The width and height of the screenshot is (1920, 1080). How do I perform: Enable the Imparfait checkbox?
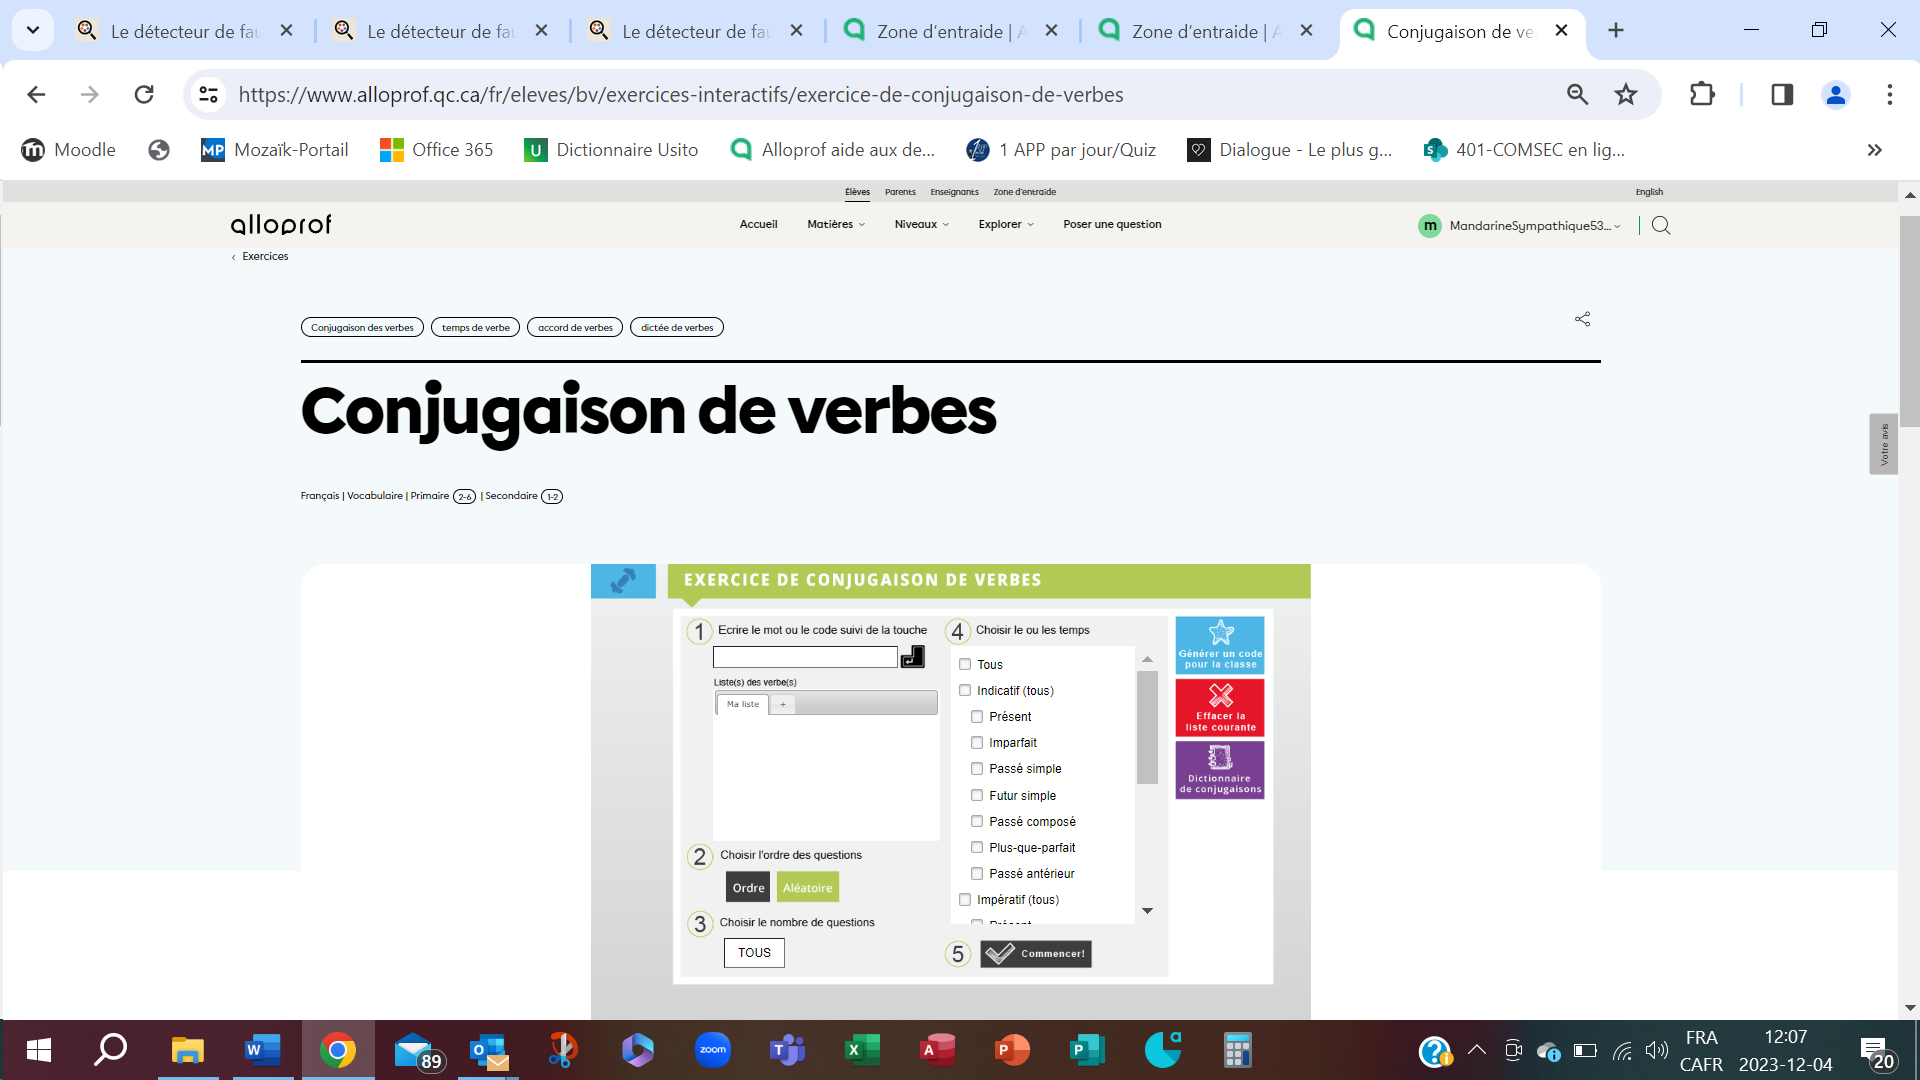[977, 743]
